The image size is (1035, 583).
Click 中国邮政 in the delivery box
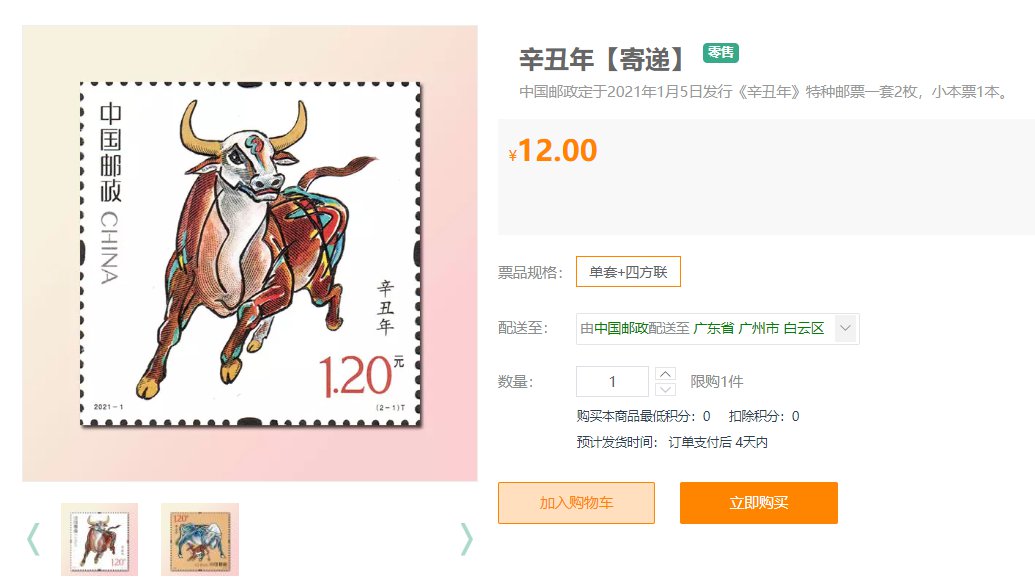pyautogui.click(x=620, y=328)
